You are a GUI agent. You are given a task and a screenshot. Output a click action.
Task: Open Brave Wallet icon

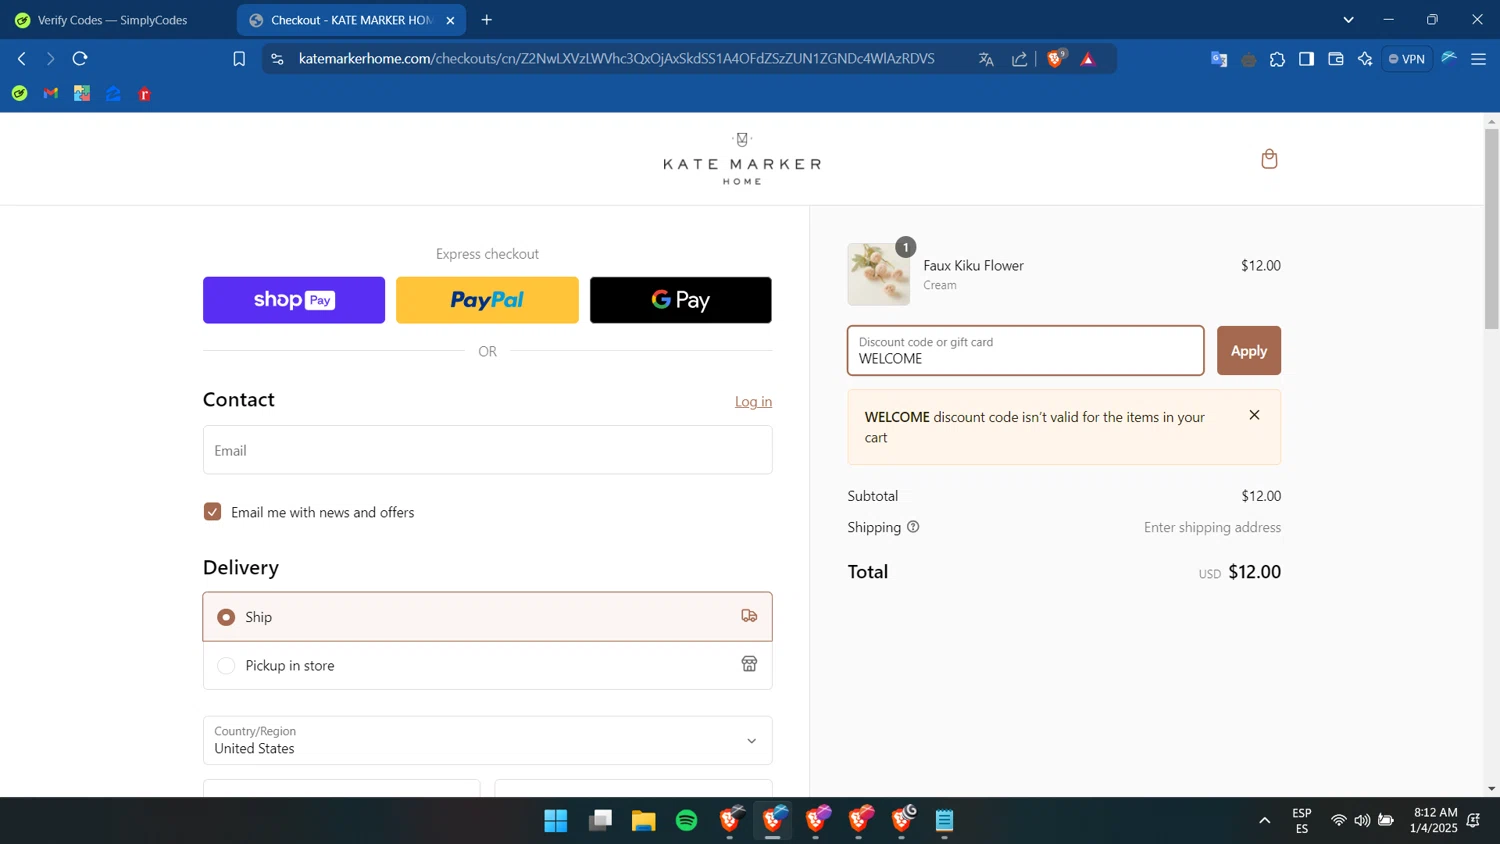click(1335, 59)
